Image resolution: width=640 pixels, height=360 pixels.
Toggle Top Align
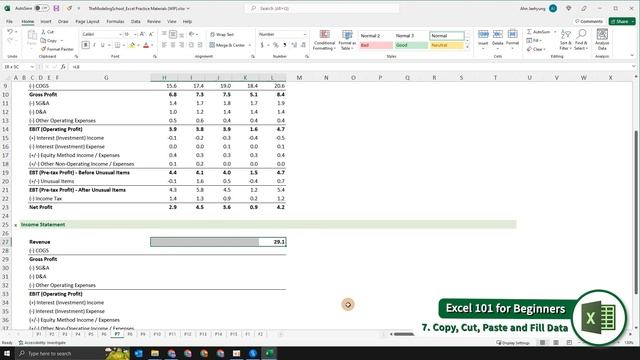[164, 34]
